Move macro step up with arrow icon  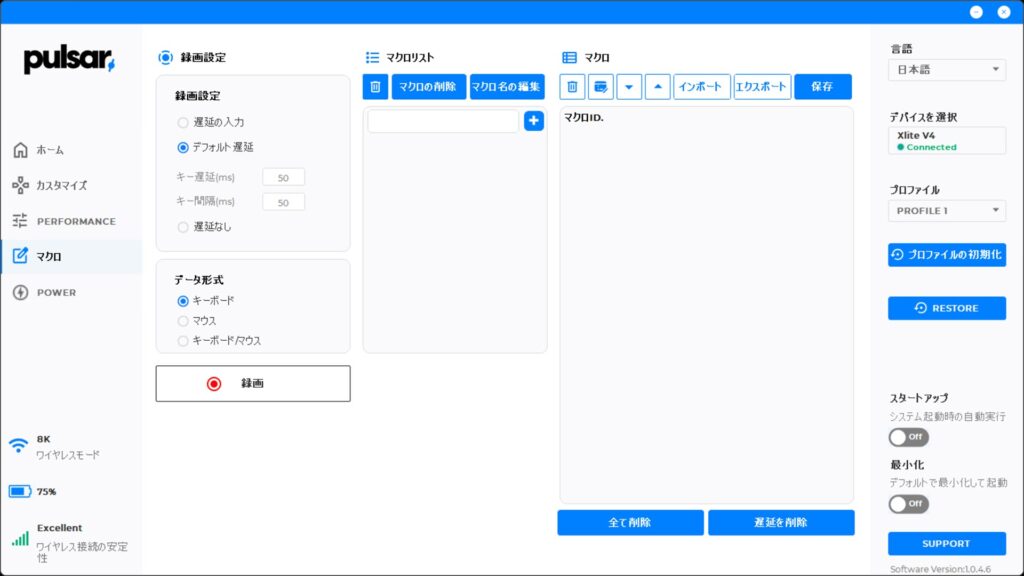point(658,87)
